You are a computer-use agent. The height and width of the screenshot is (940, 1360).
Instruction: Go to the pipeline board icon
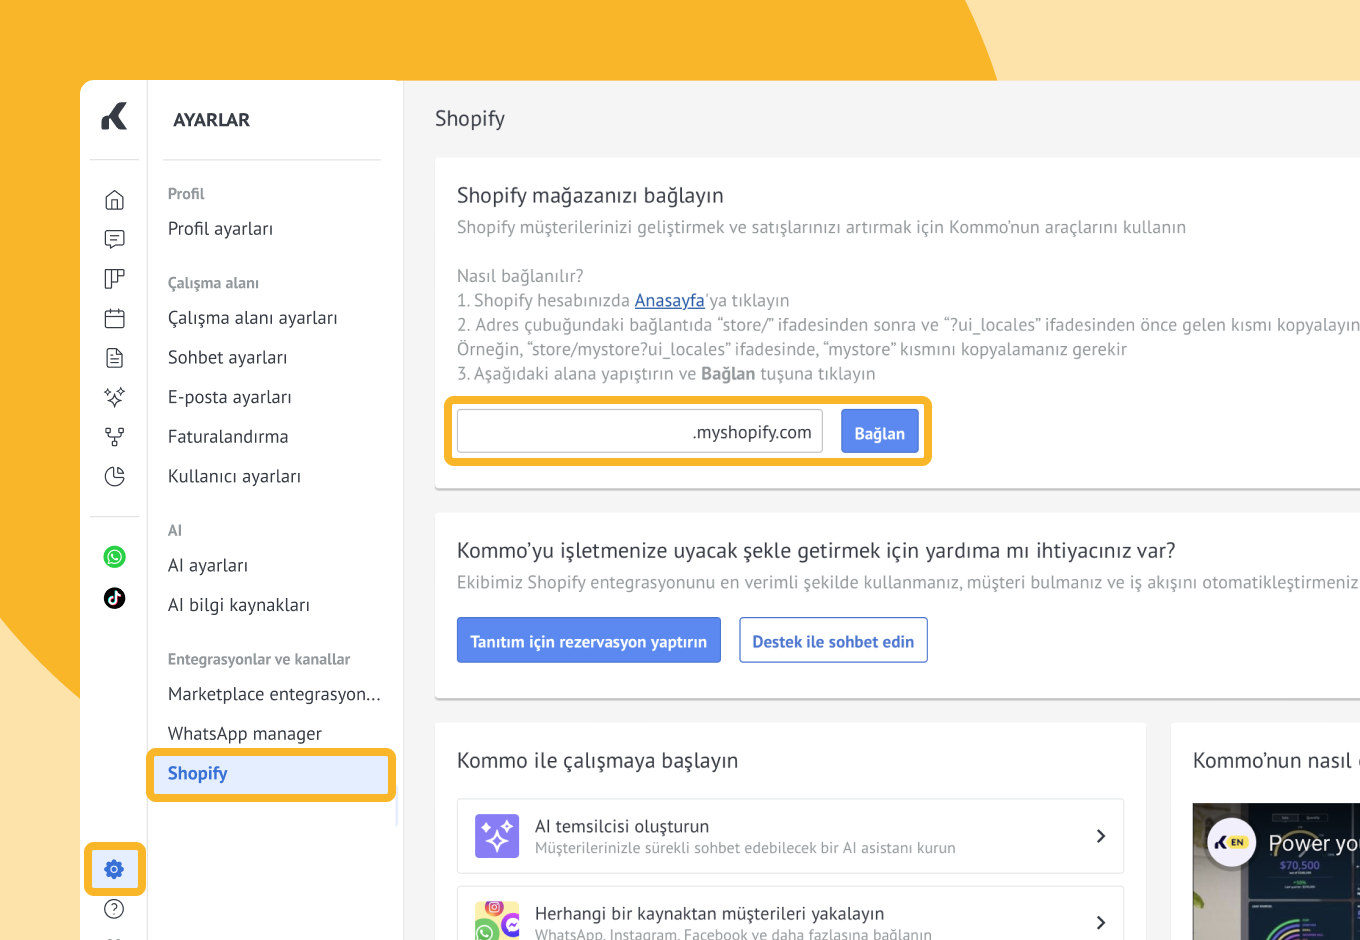click(115, 279)
